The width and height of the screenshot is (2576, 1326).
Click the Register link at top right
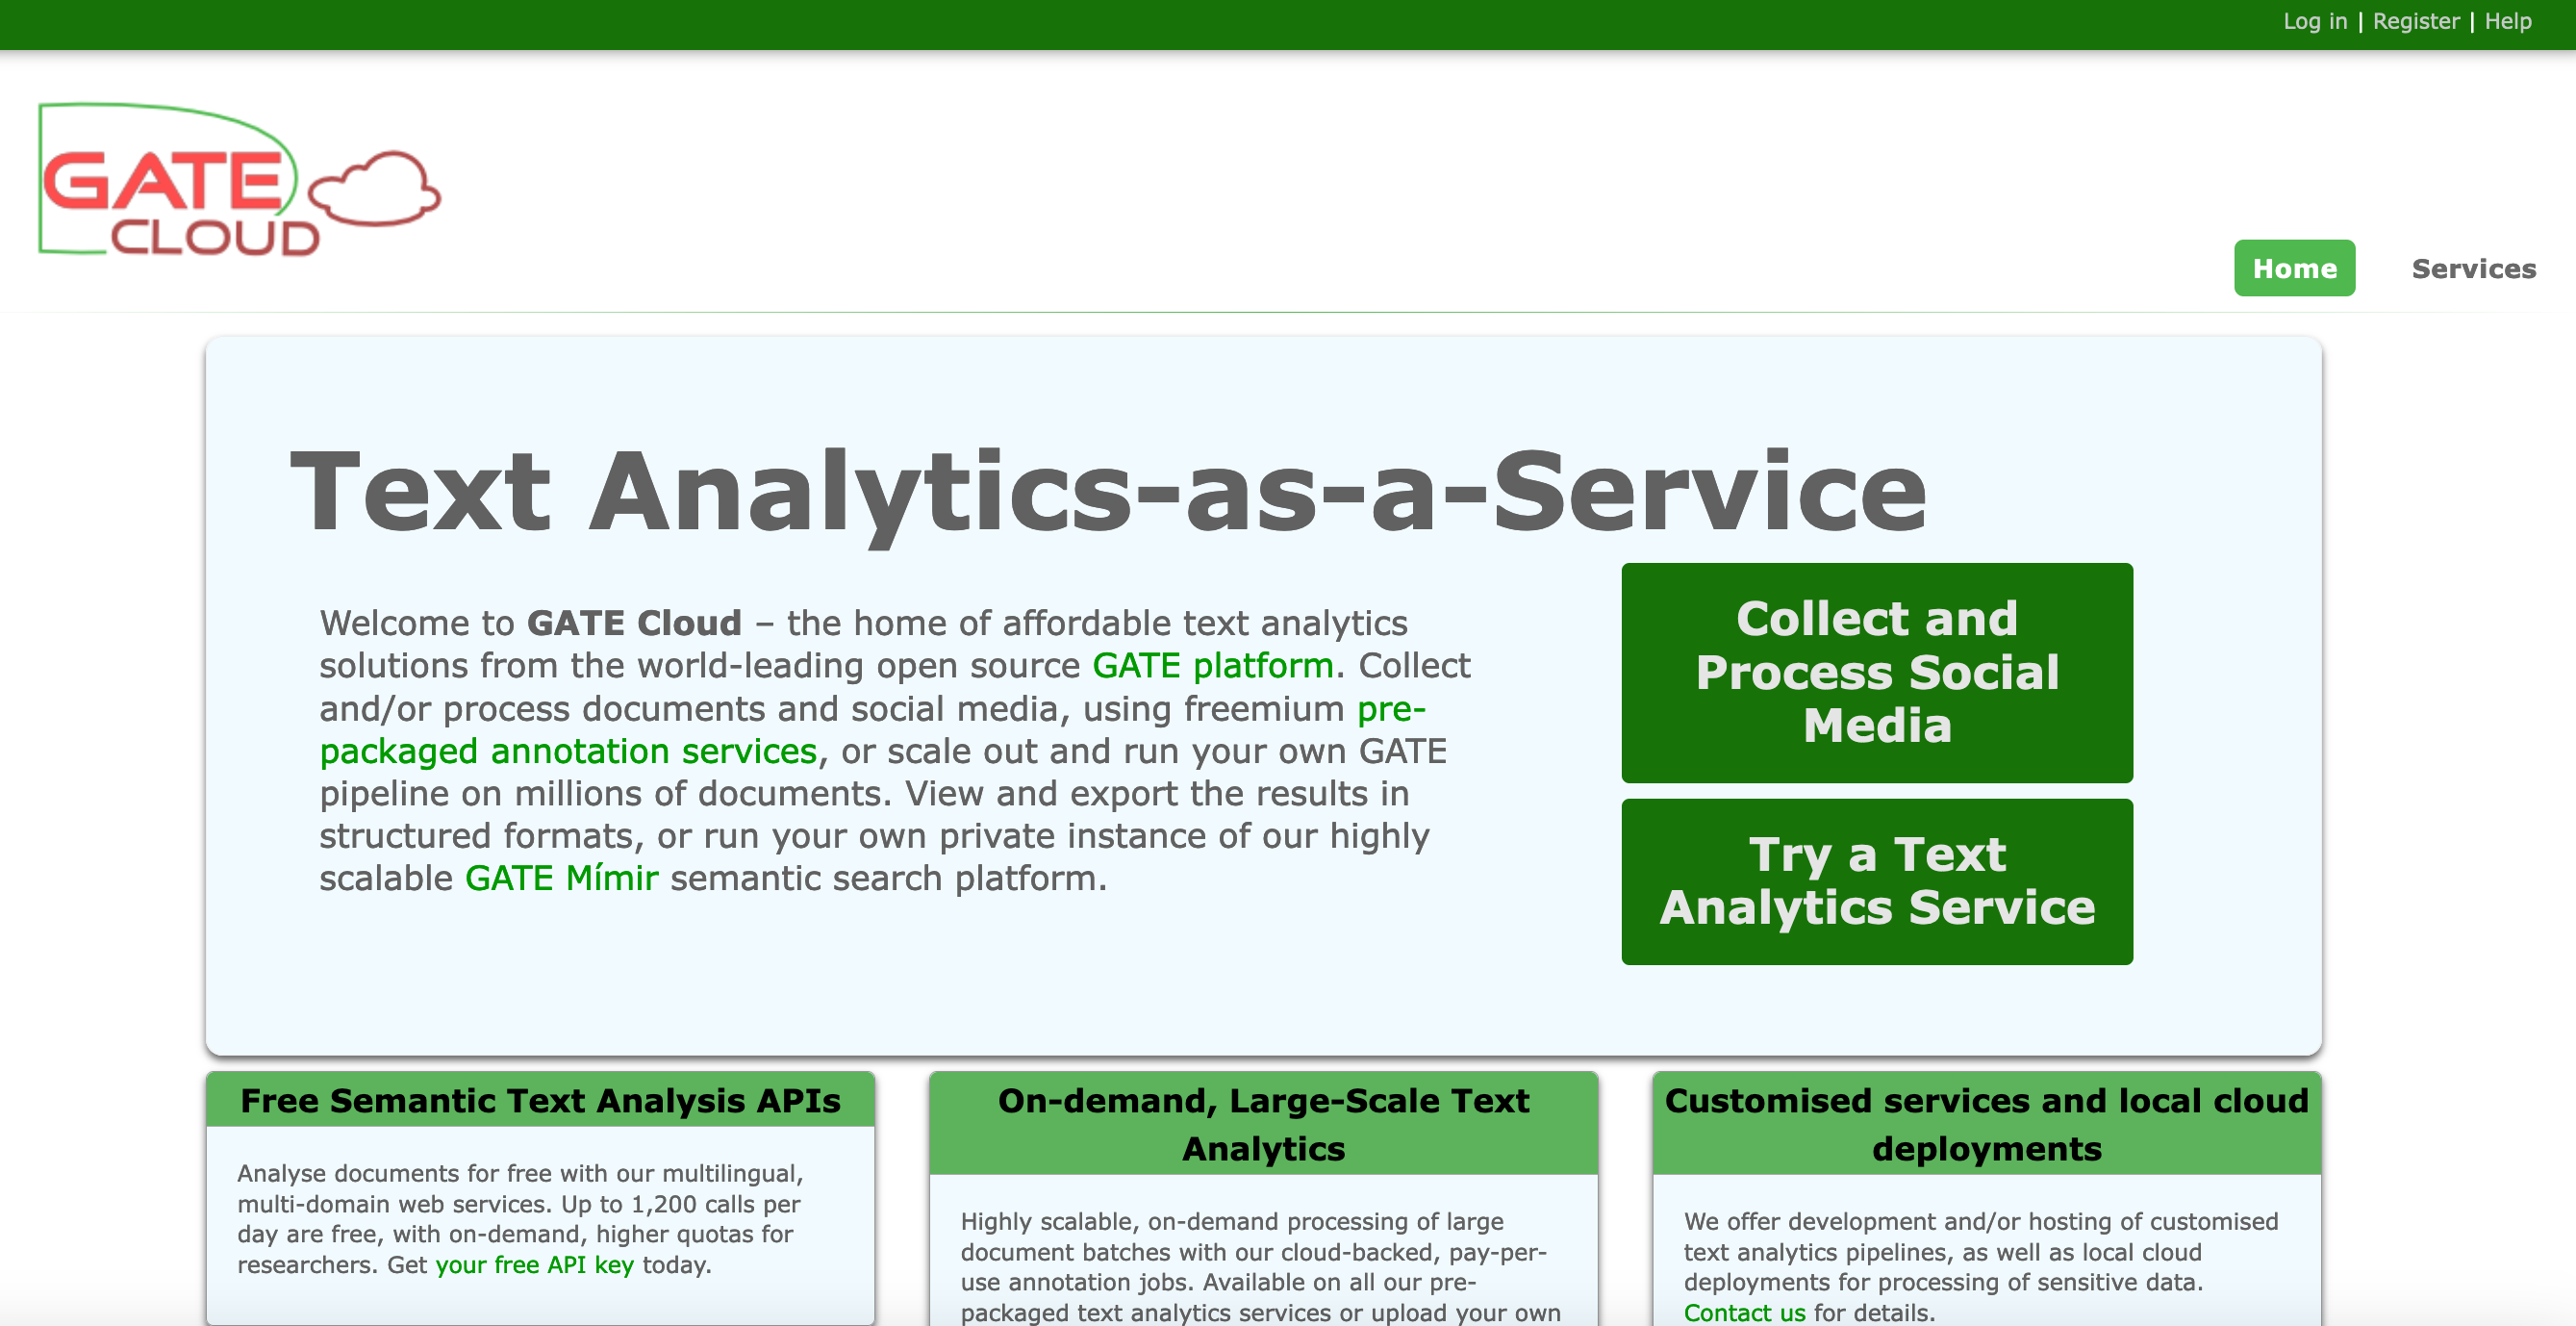pos(2420,22)
